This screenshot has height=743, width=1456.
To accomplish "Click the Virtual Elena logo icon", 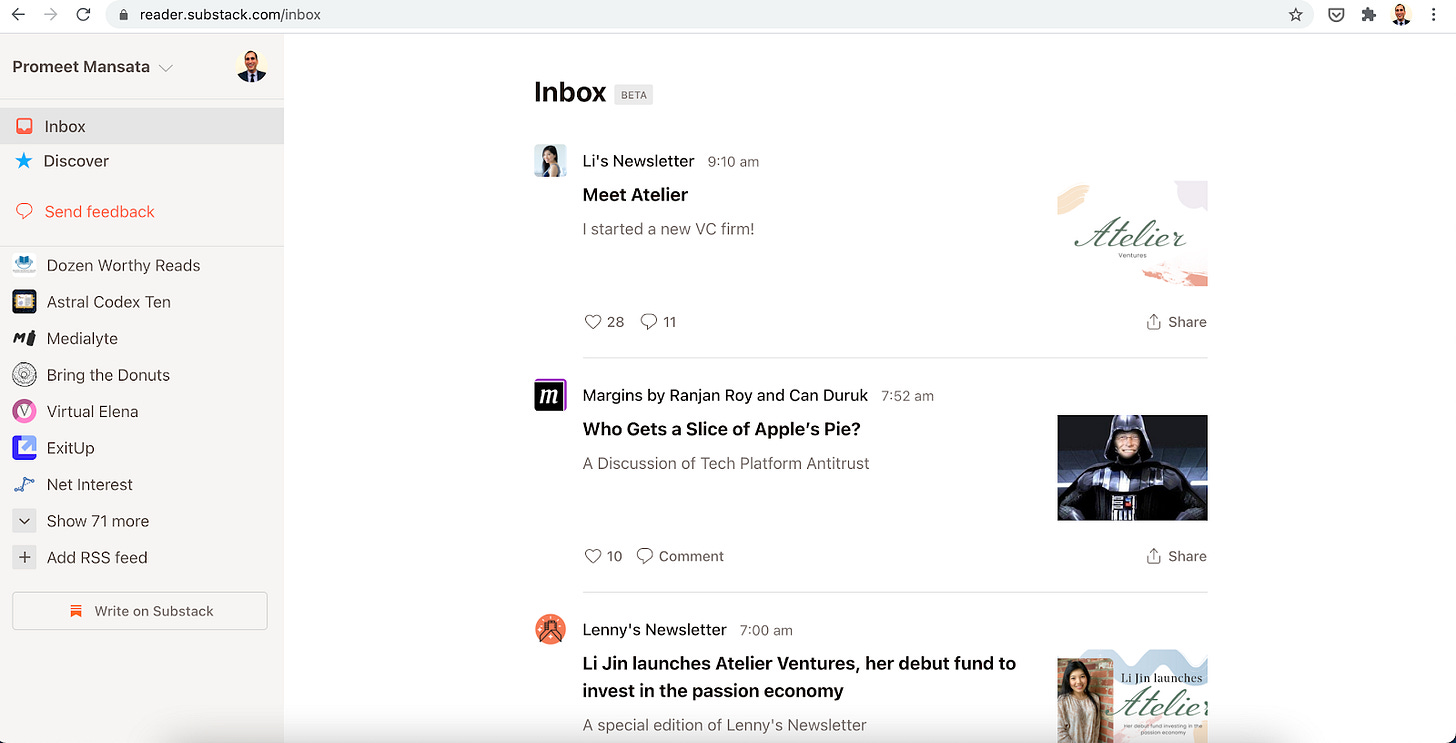I will 24,411.
